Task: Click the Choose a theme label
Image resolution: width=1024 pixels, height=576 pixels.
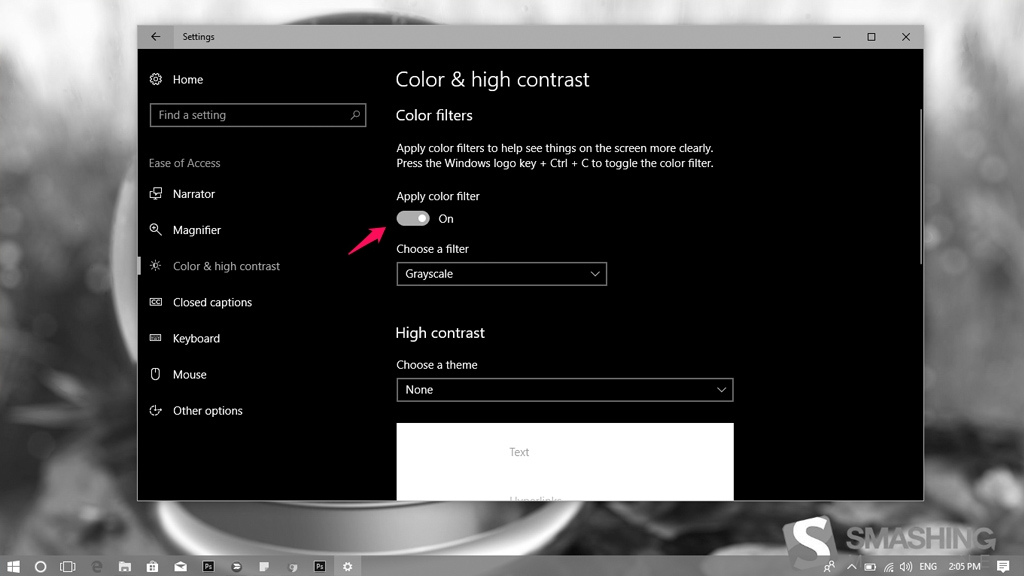Action: [x=437, y=365]
